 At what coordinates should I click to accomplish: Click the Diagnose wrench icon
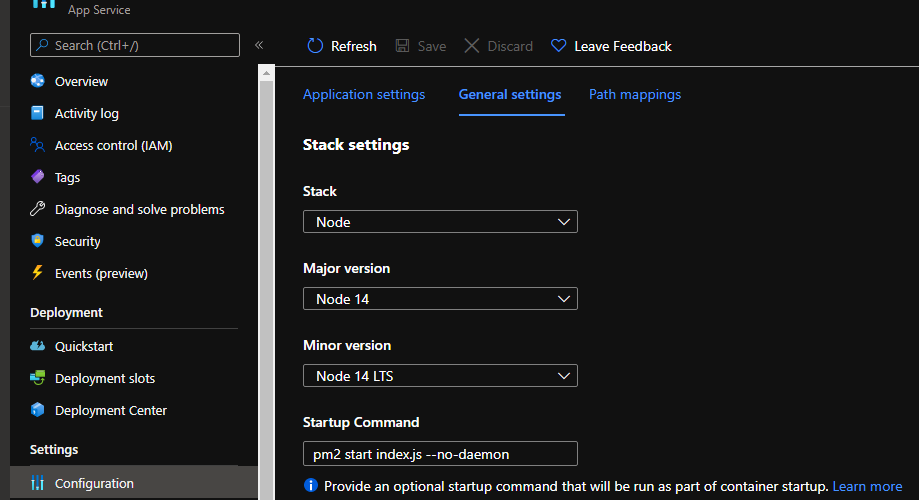click(38, 209)
